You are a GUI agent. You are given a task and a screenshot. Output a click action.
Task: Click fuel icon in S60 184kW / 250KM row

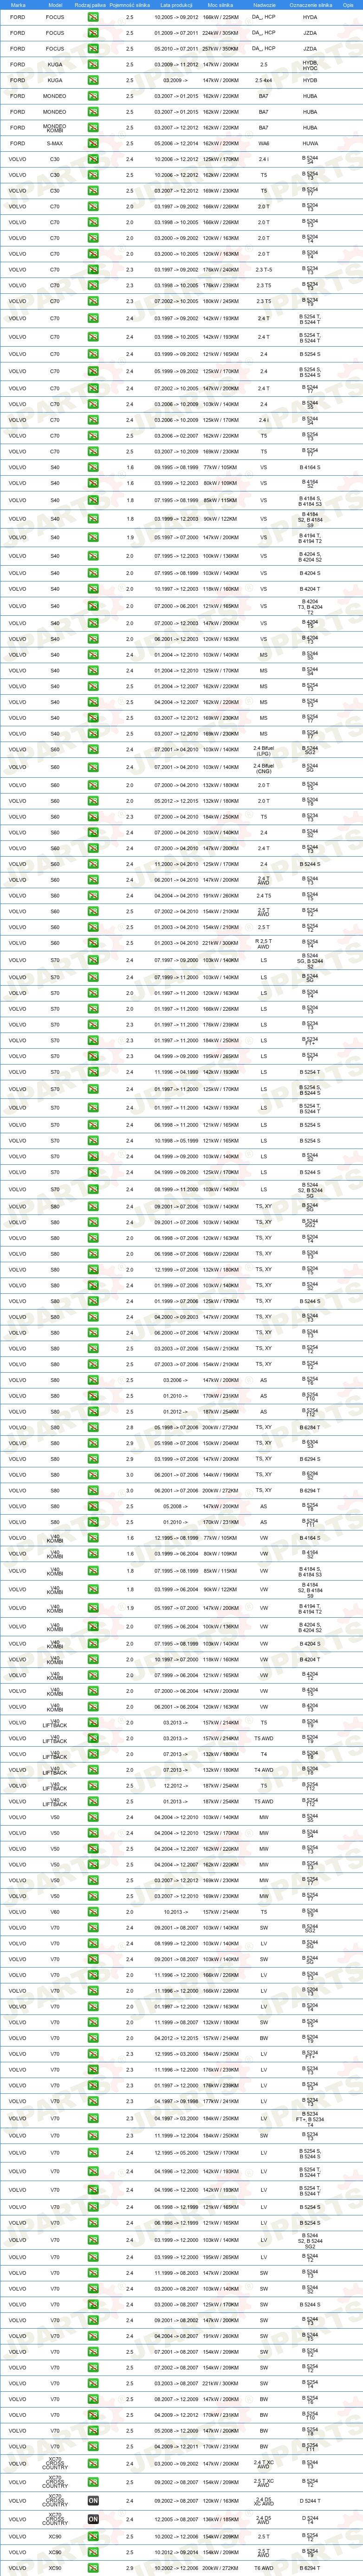point(93,817)
